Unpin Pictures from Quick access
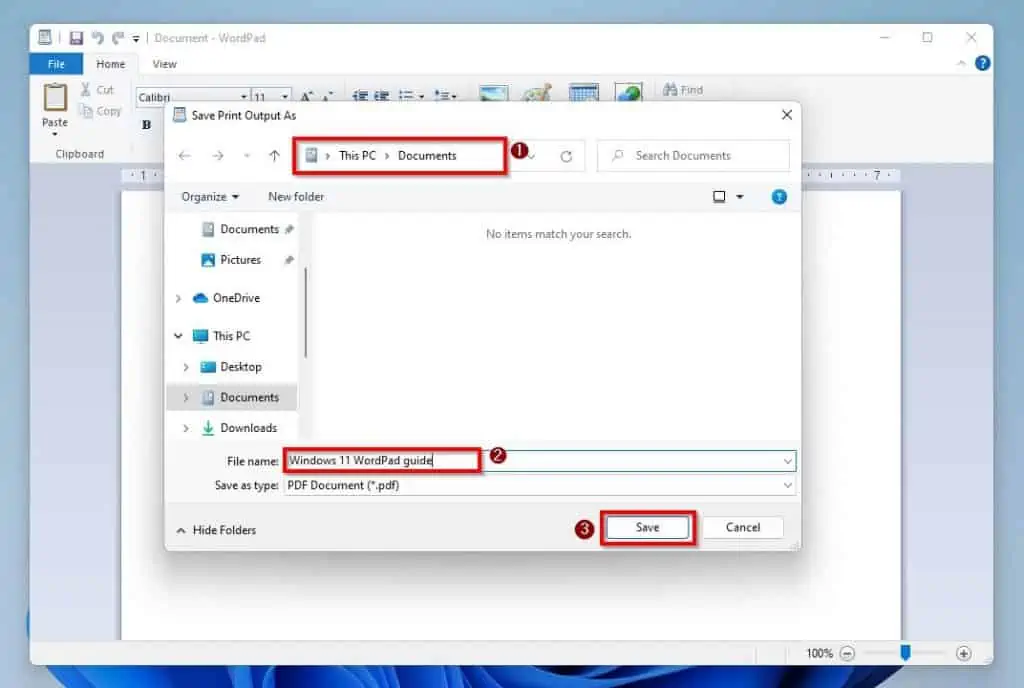 click(290, 259)
